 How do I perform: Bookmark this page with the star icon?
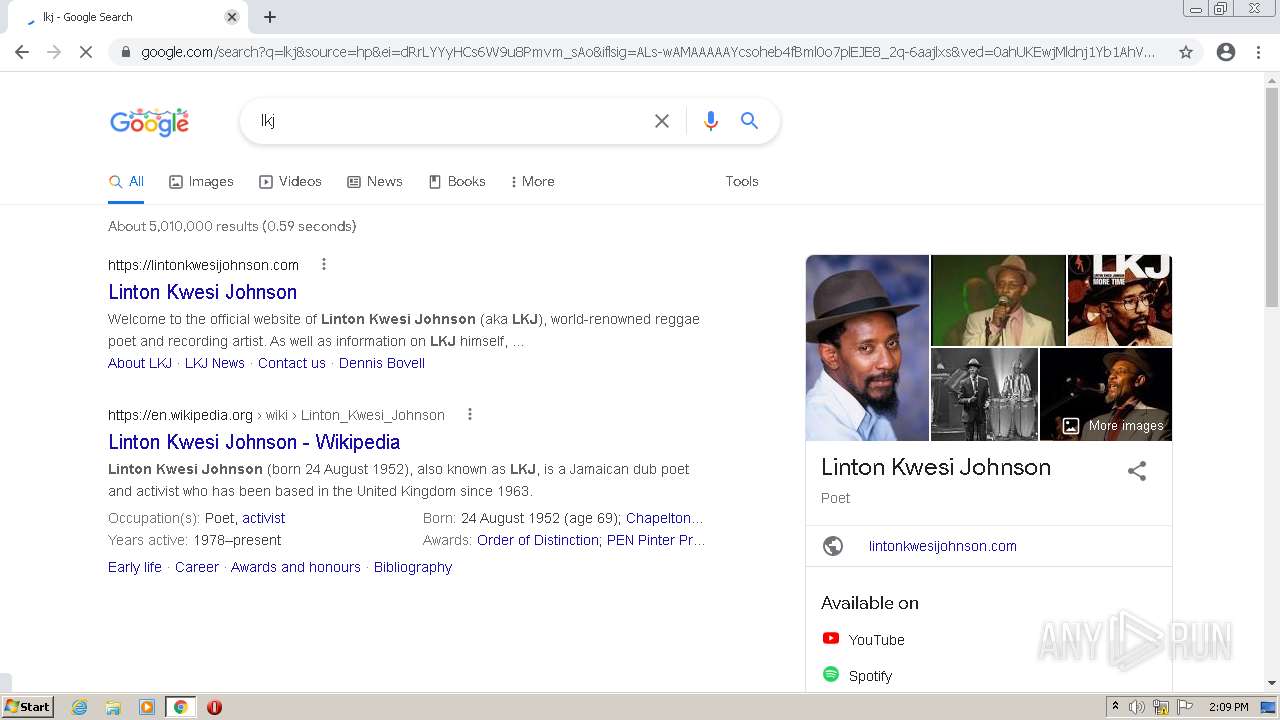1186,52
